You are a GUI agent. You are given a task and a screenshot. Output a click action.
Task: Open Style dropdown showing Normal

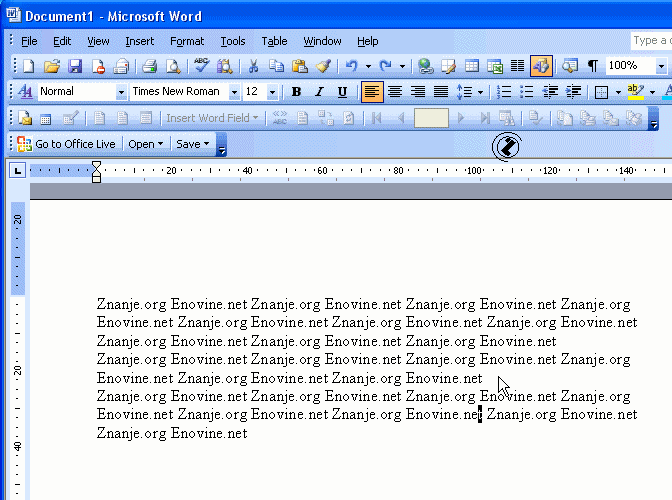(121, 92)
